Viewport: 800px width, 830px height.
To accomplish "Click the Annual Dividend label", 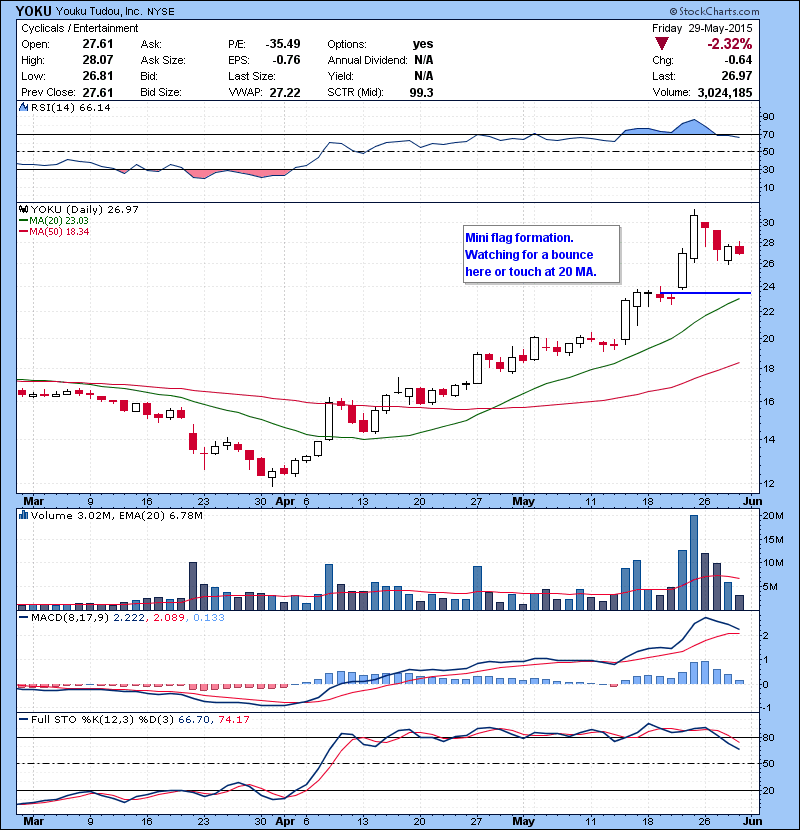I will tap(367, 60).
